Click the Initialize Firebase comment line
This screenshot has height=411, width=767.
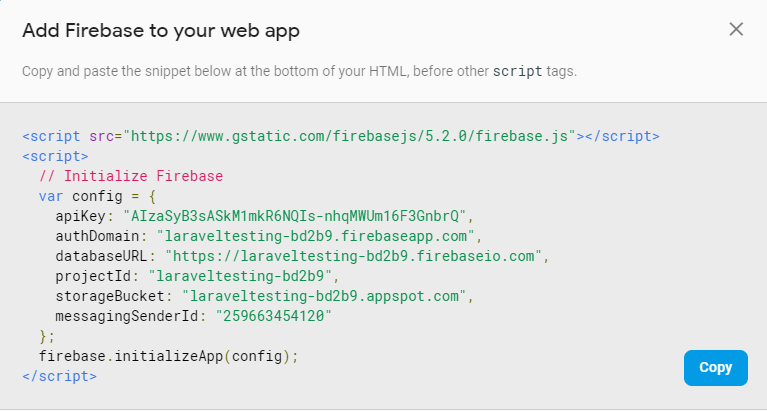coord(131,176)
